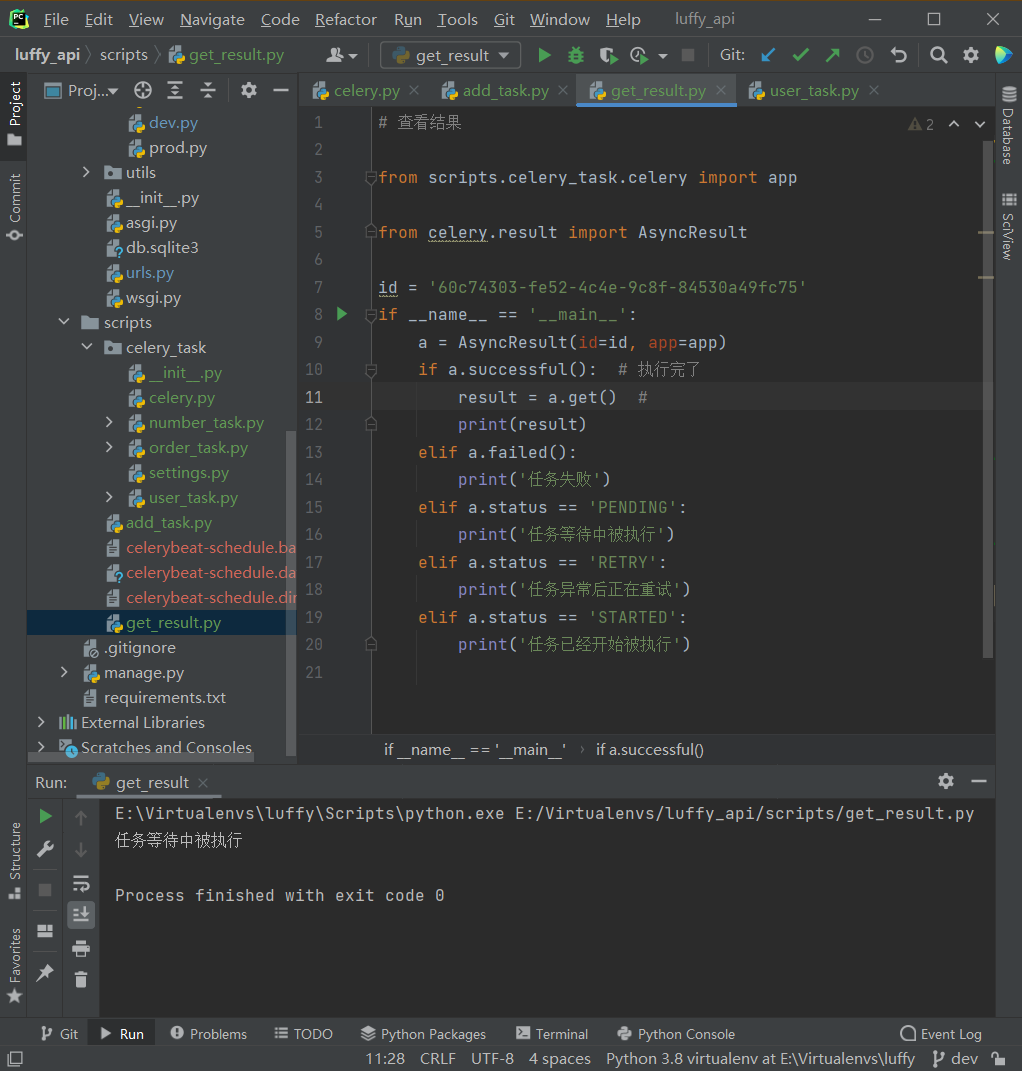Click the green Run button in toolbar
This screenshot has width=1022, height=1071.
544,55
